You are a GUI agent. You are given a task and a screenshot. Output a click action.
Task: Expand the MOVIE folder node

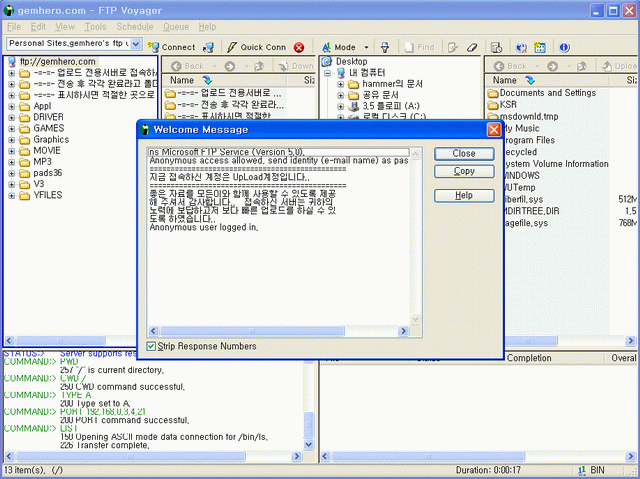(11, 151)
